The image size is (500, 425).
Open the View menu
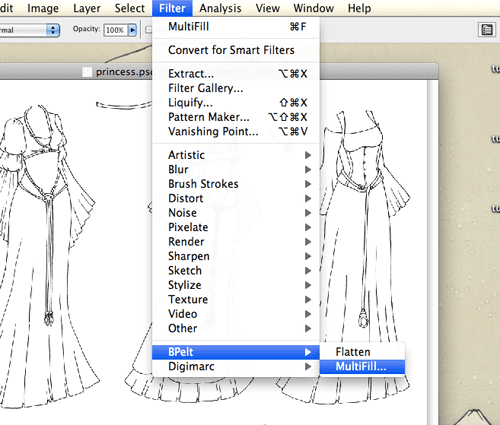[267, 8]
